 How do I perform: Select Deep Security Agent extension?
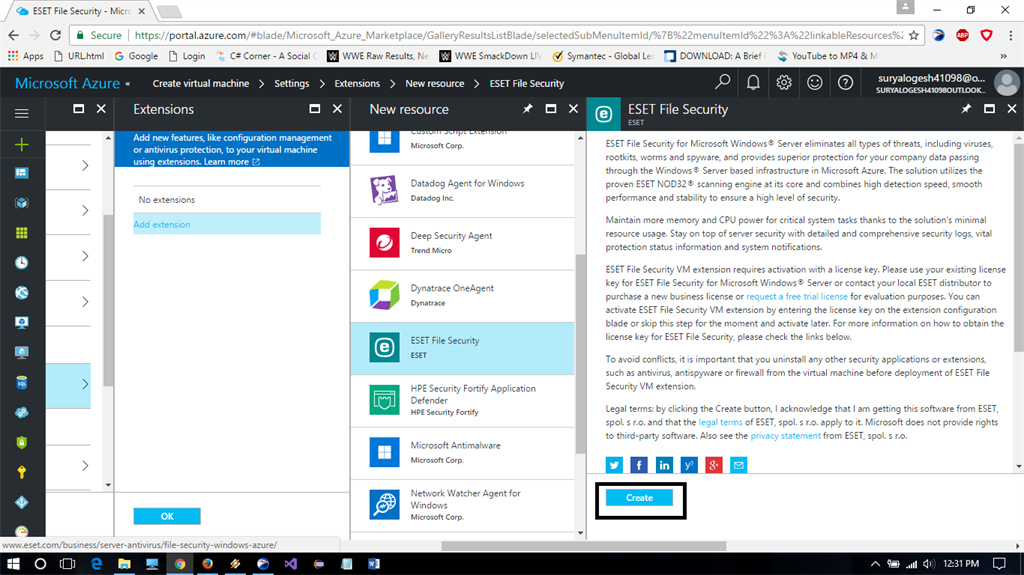[462, 243]
